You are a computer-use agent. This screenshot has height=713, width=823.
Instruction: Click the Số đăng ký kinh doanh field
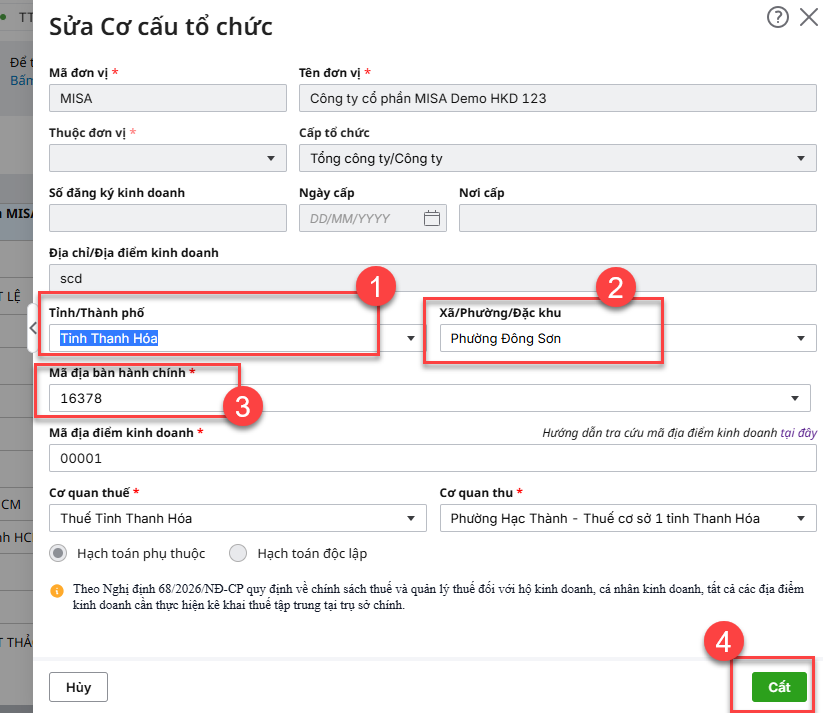pyautogui.click(x=167, y=218)
